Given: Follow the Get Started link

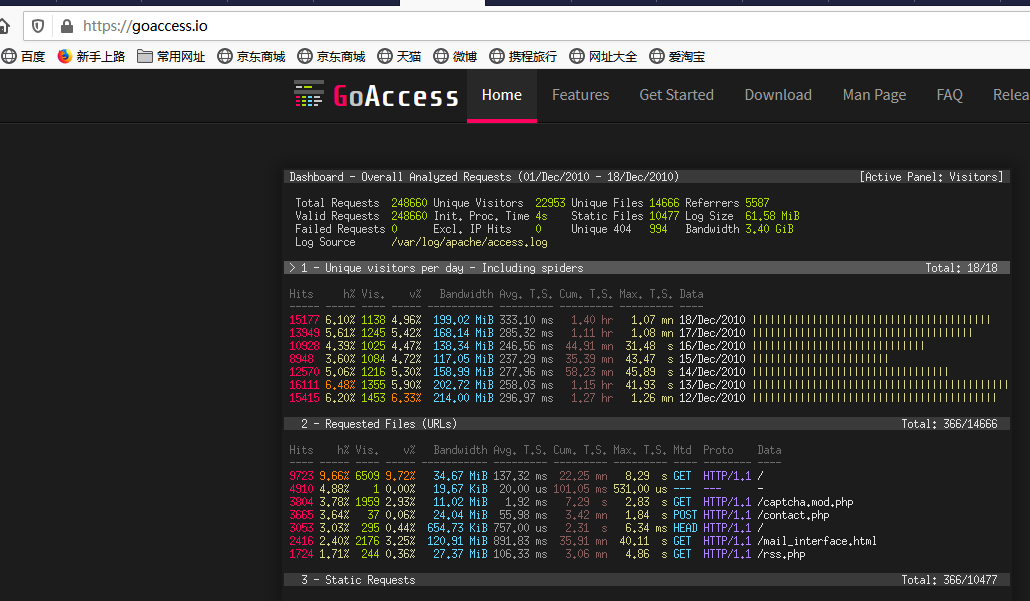Looking at the screenshot, I should (676, 94).
